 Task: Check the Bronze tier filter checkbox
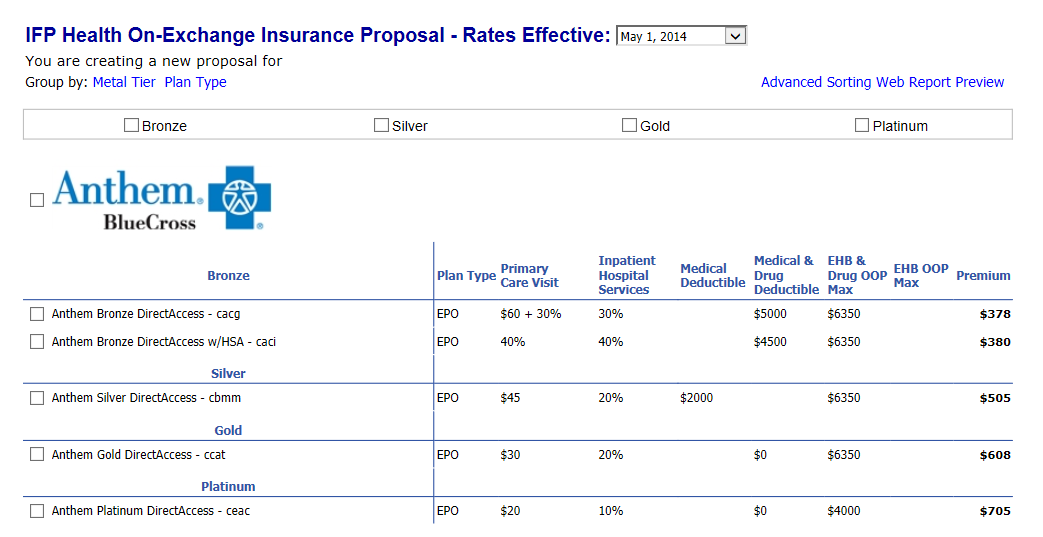pyautogui.click(x=131, y=125)
